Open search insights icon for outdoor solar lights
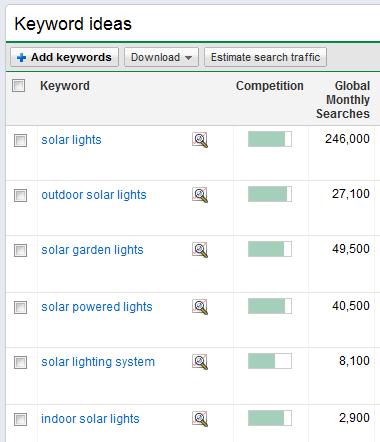 pyautogui.click(x=200, y=195)
